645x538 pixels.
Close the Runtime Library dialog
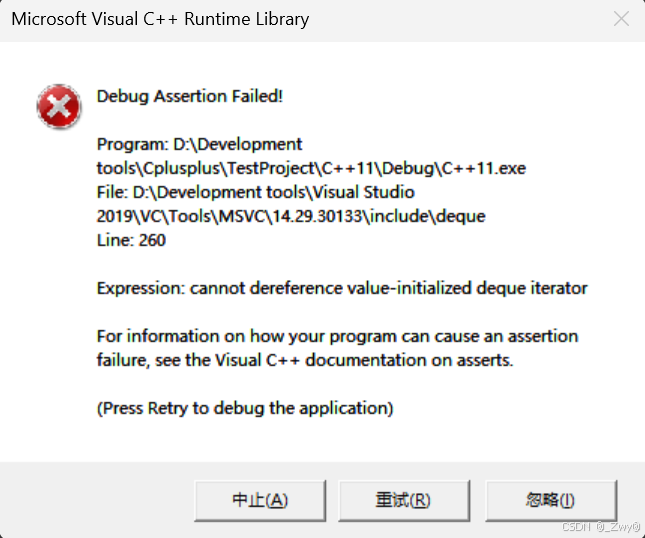(x=621, y=19)
